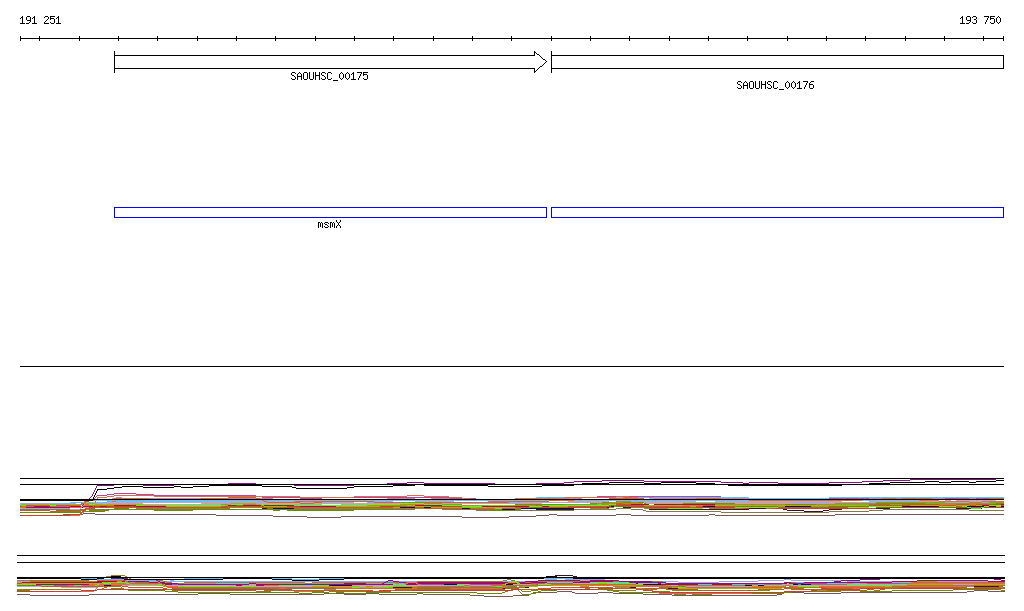Screen dimensions: 1024x611
Task: Select the blue msmX annotation rectangle
Action: (330, 212)
